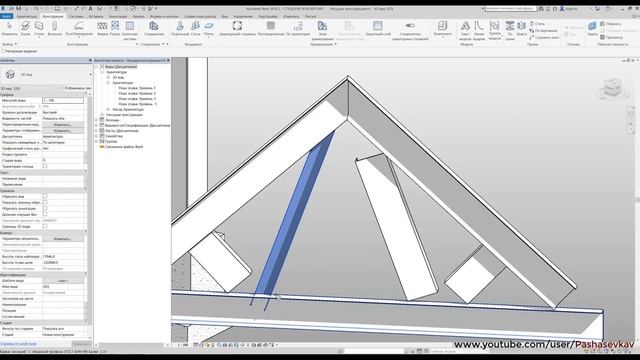Click Edit button for Visibility/Graphics Overrides row
The height and width of the screenshot is (360, 640).
click(63, 124)
